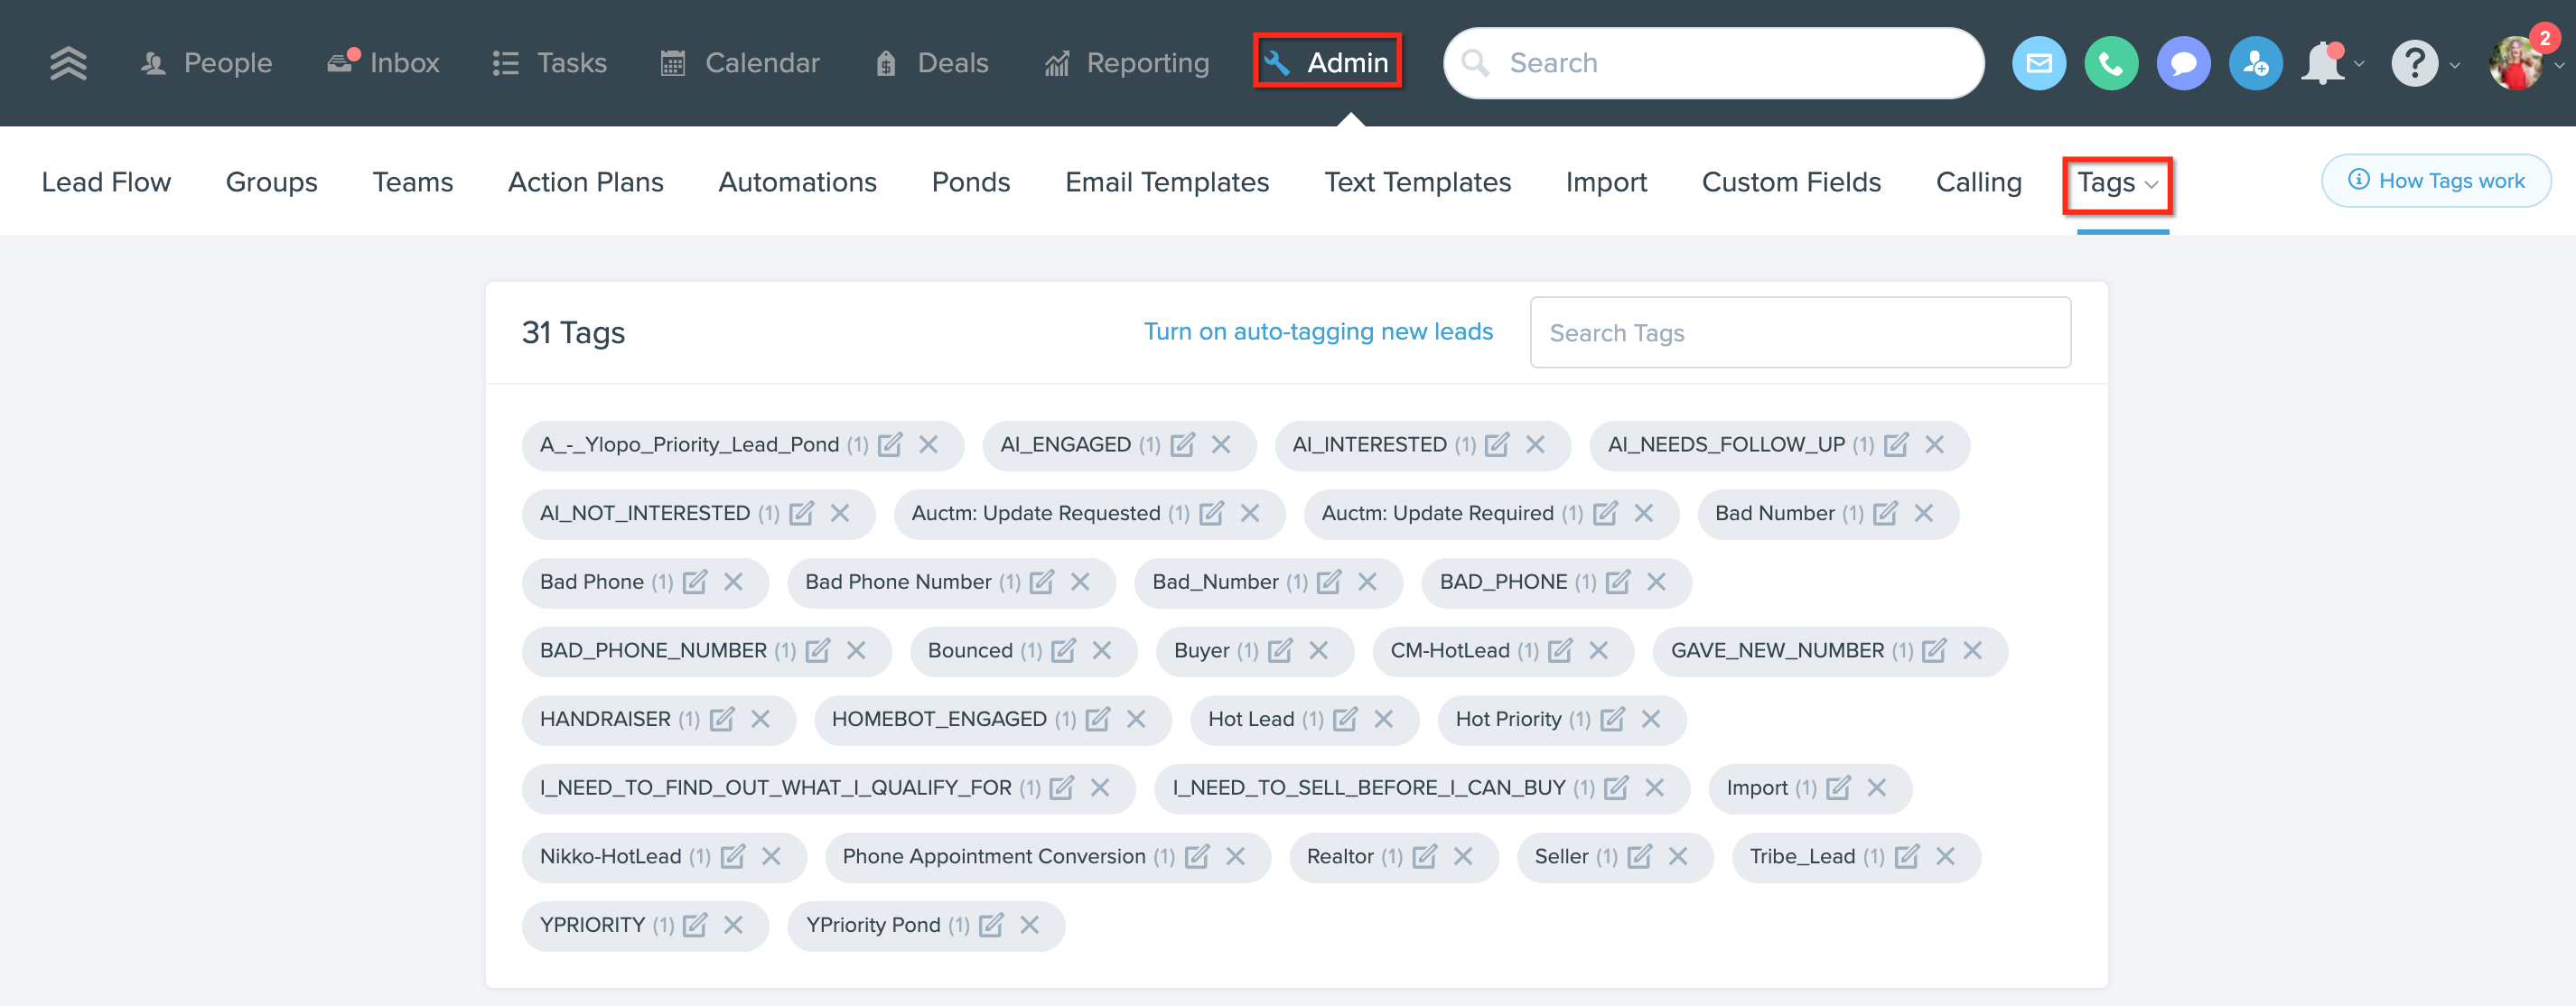Image resolution: width=2576 pixels, height=1006 pixels.
Task: Delete the Auctm: Update Required tag
Action: point(1643,513)
